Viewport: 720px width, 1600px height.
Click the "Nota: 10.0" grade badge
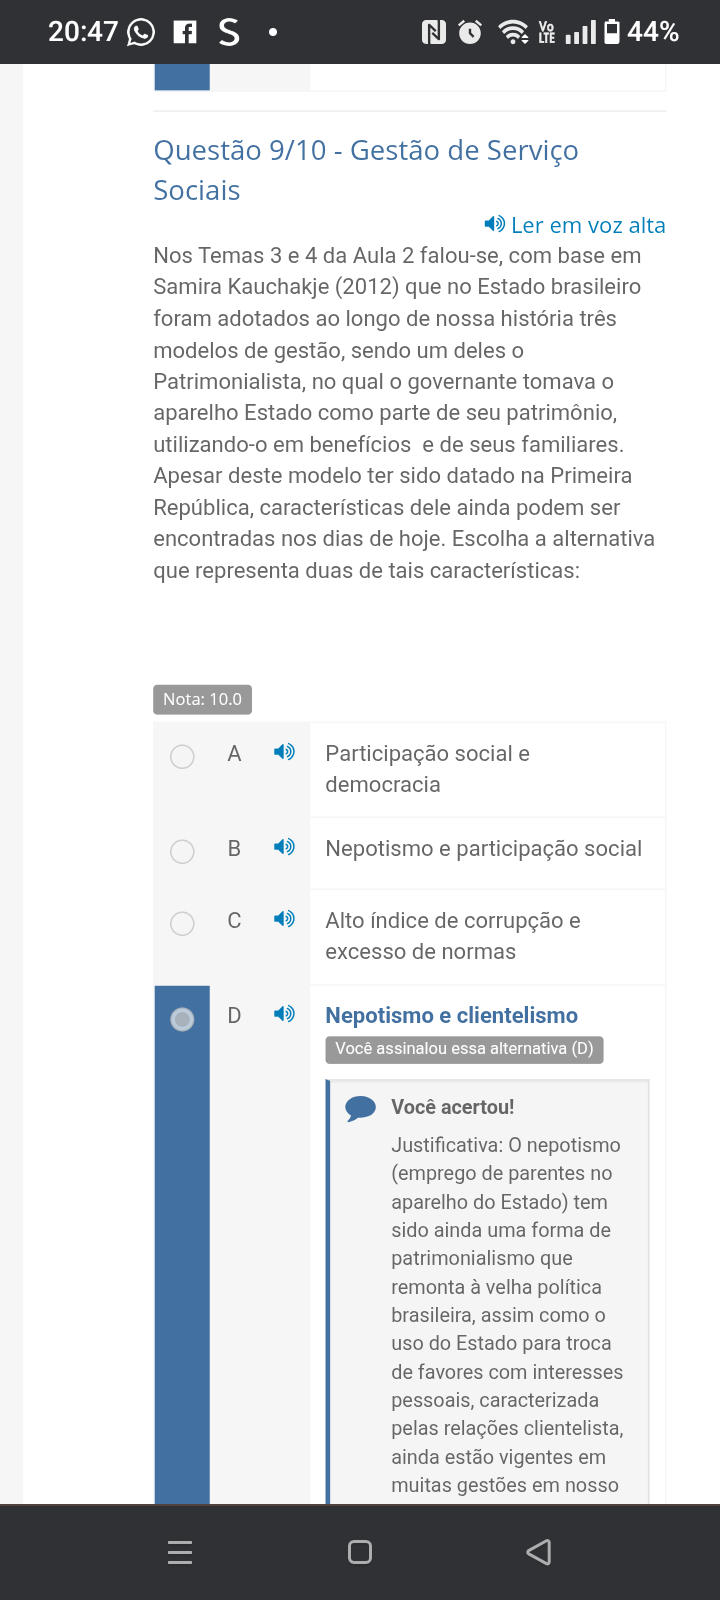click(x=202, y=699)
